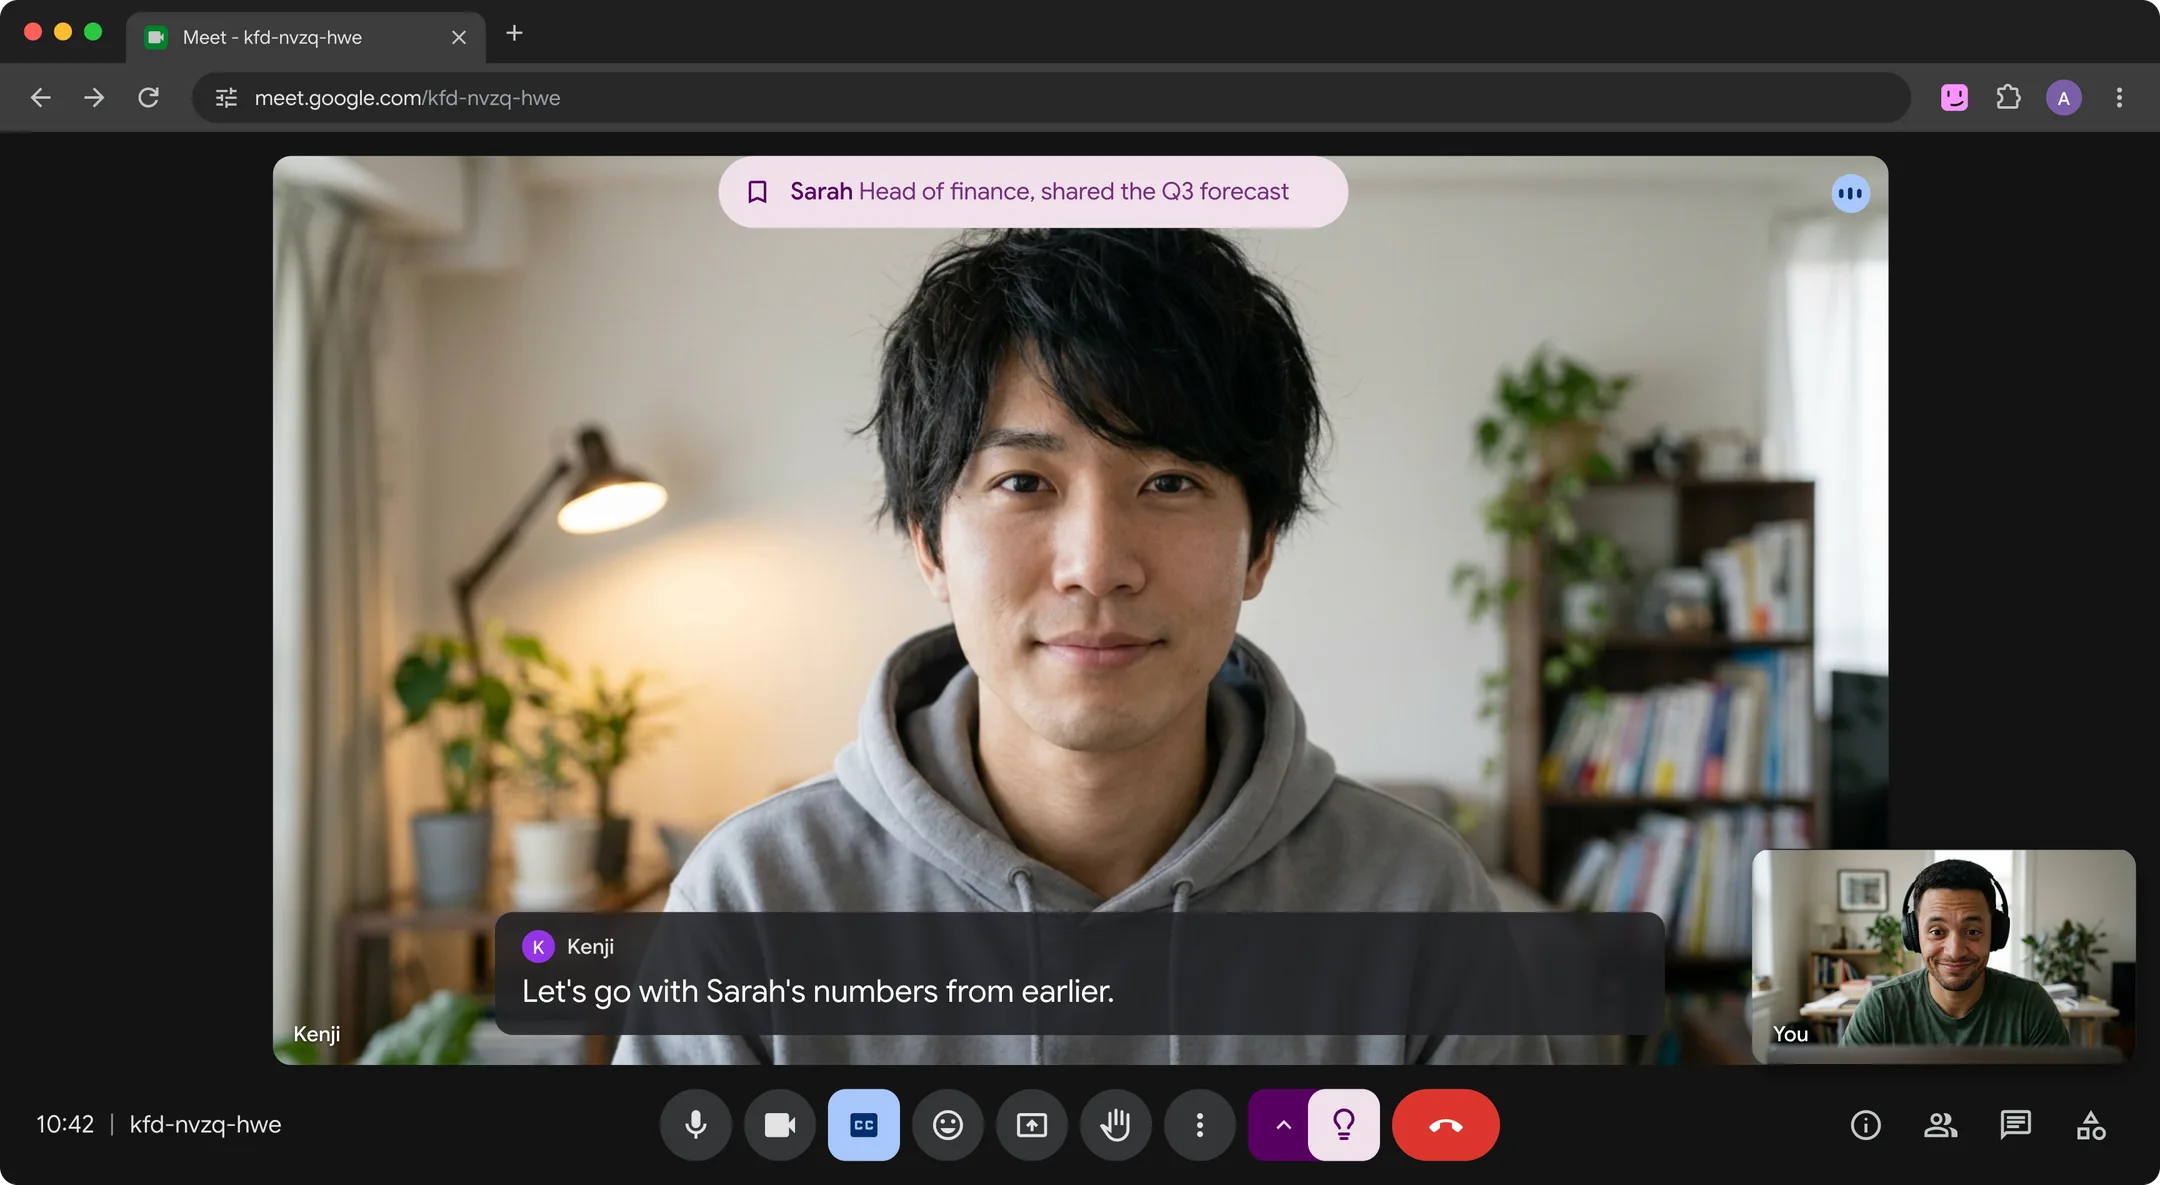
Task: Raise your hand
Action: click(1115, 1125)
